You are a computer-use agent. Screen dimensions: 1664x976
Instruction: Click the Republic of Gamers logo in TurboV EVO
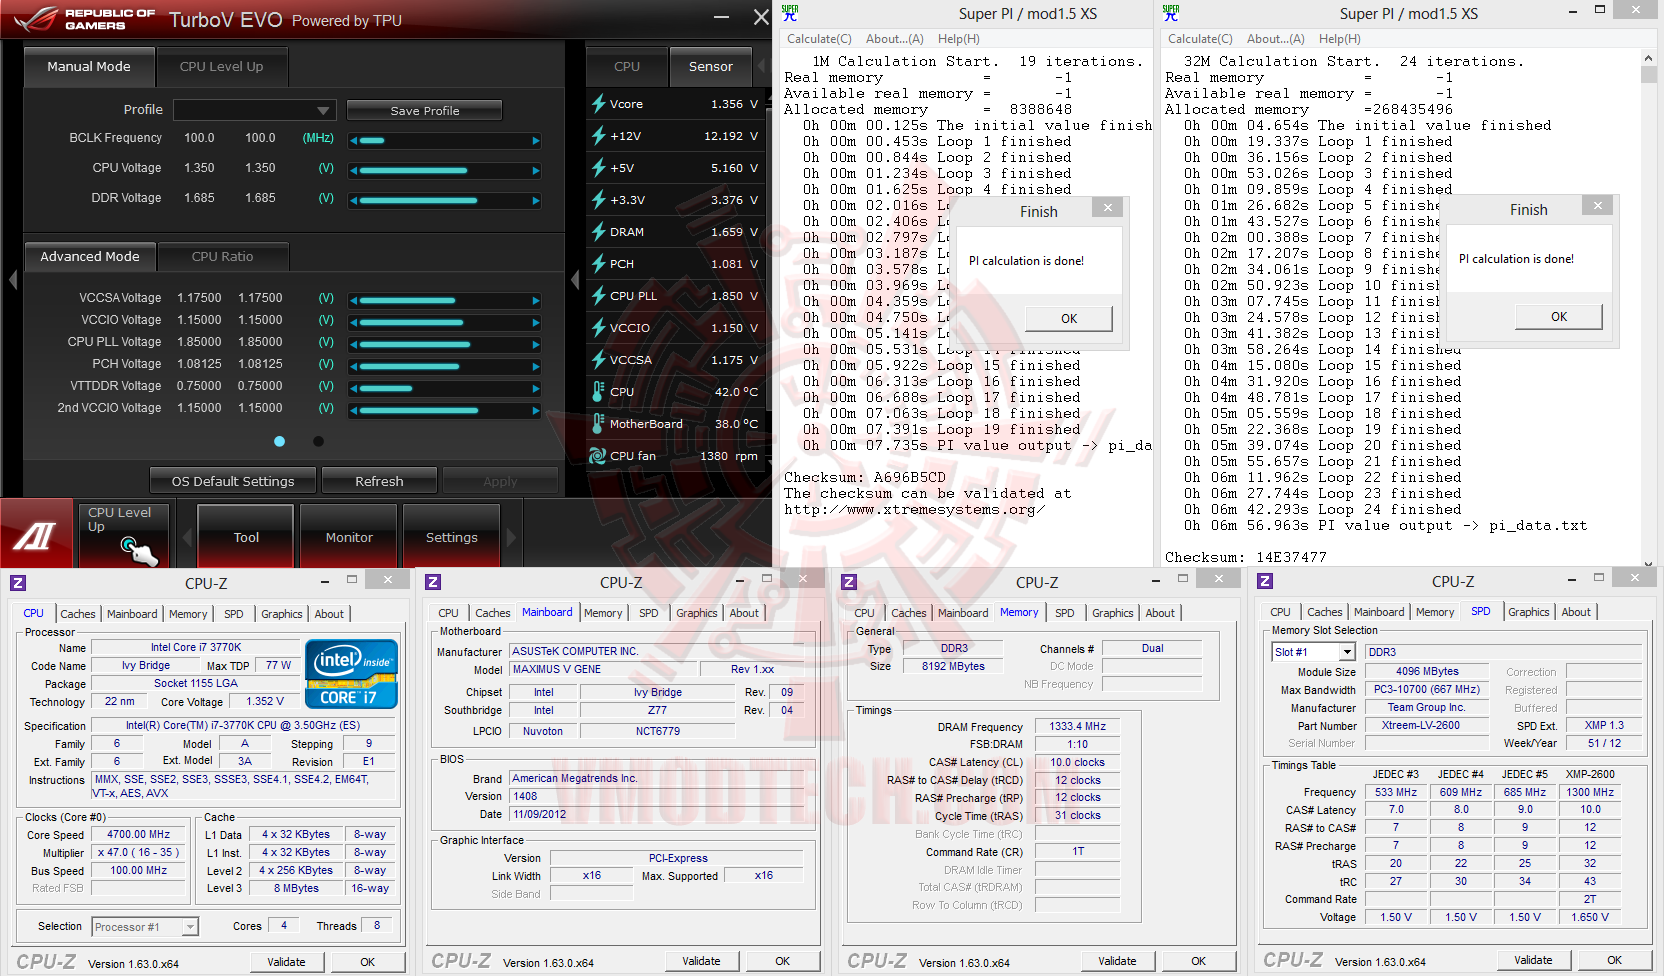coord(85,18)
